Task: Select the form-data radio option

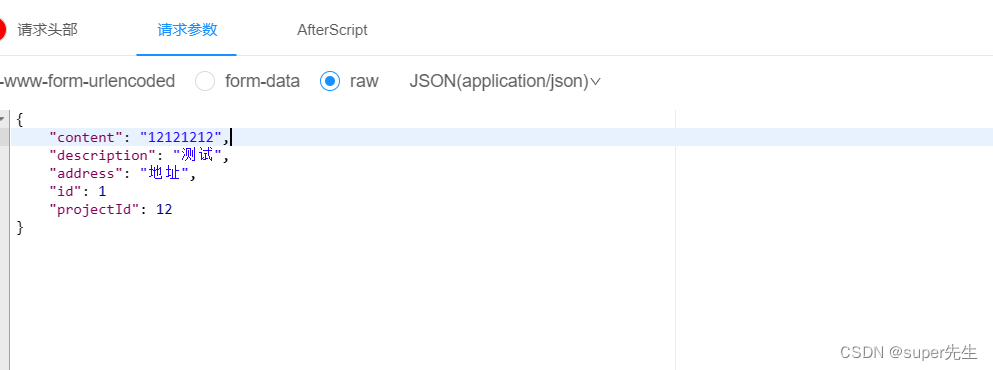Action: point(205,81)
